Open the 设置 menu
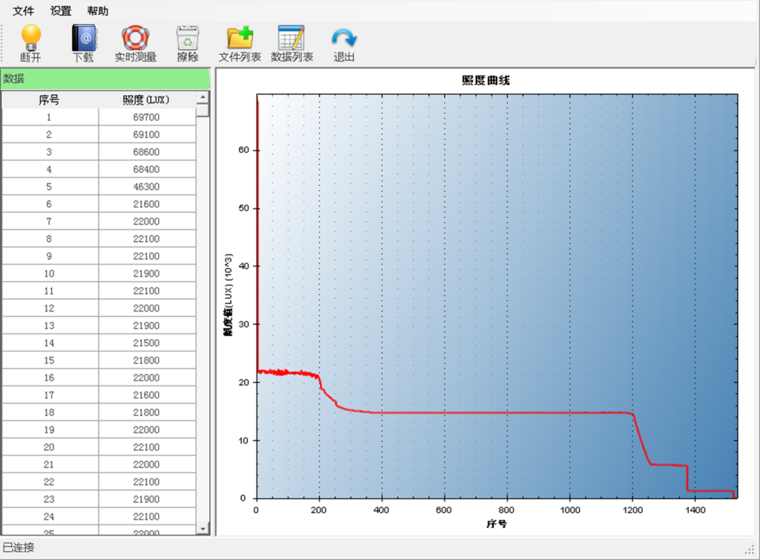This screenshot has width=760, height=560. 61,11
